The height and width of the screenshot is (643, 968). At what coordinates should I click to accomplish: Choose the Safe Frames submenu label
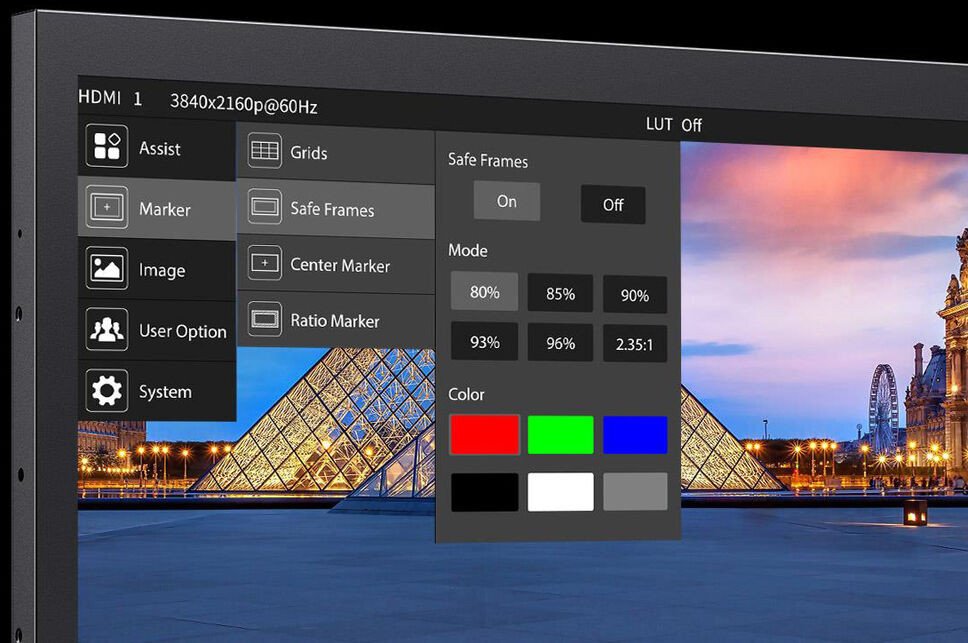point(332,210)
